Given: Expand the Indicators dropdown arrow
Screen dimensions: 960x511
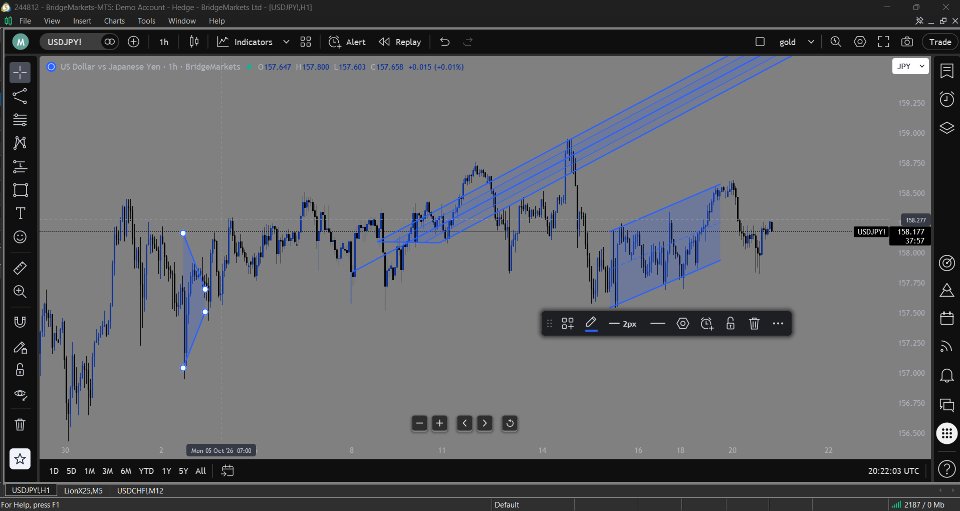Looking at the screenshot, I should click(x=286, y=42).
